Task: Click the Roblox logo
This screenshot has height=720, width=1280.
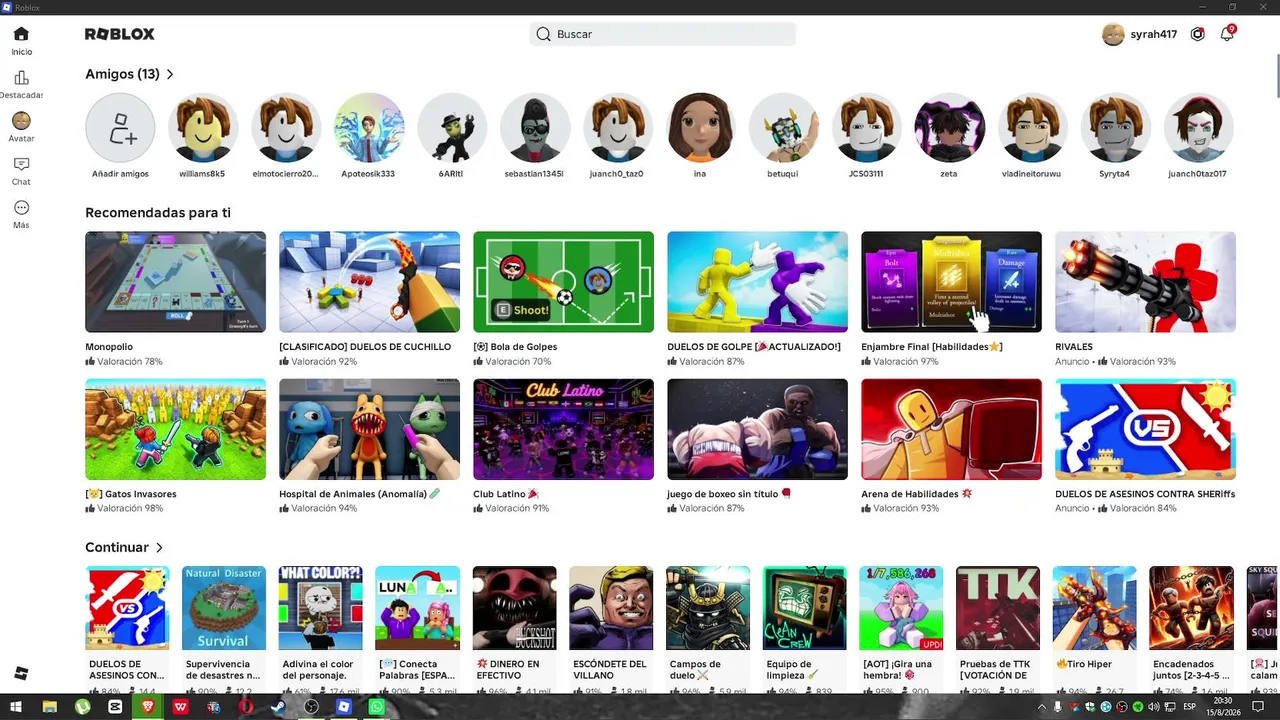Action: pyautogui.click(x=120, y=34)
